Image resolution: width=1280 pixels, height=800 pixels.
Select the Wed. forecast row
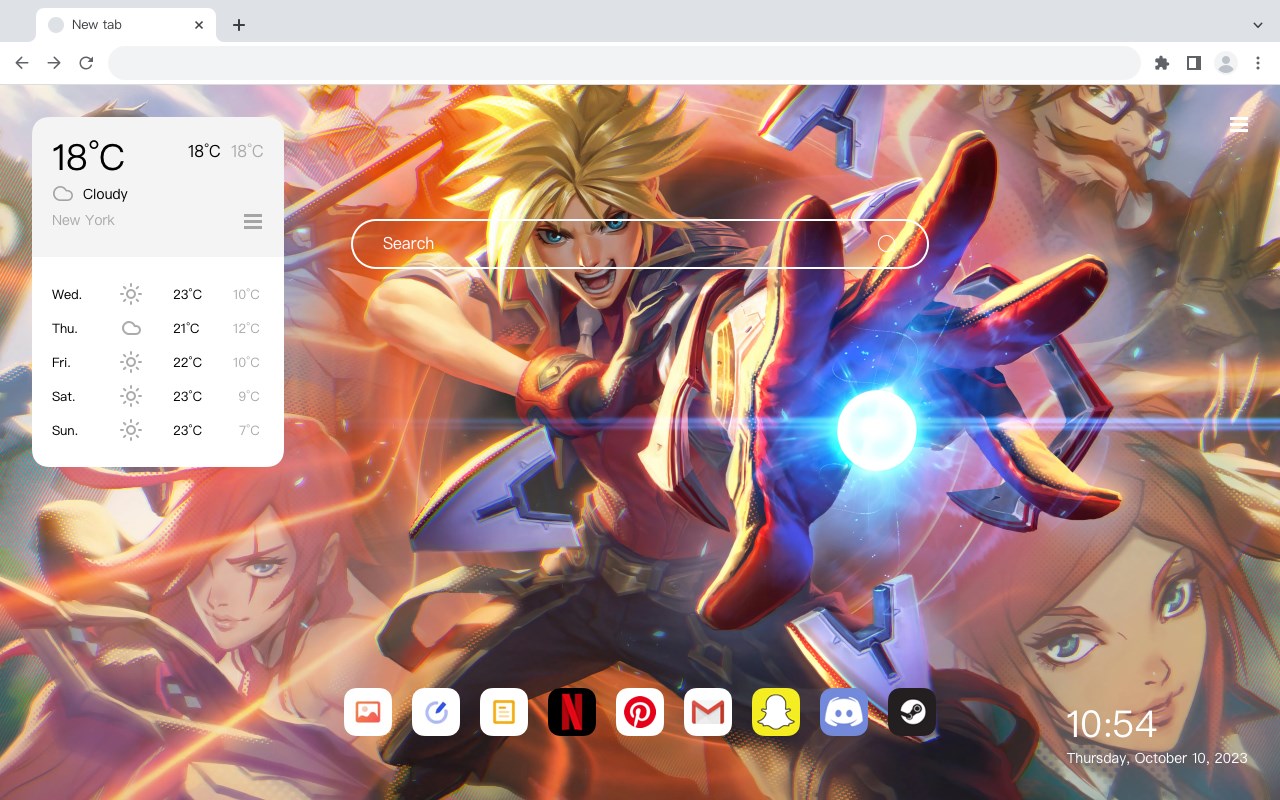(x=158, y=294)
